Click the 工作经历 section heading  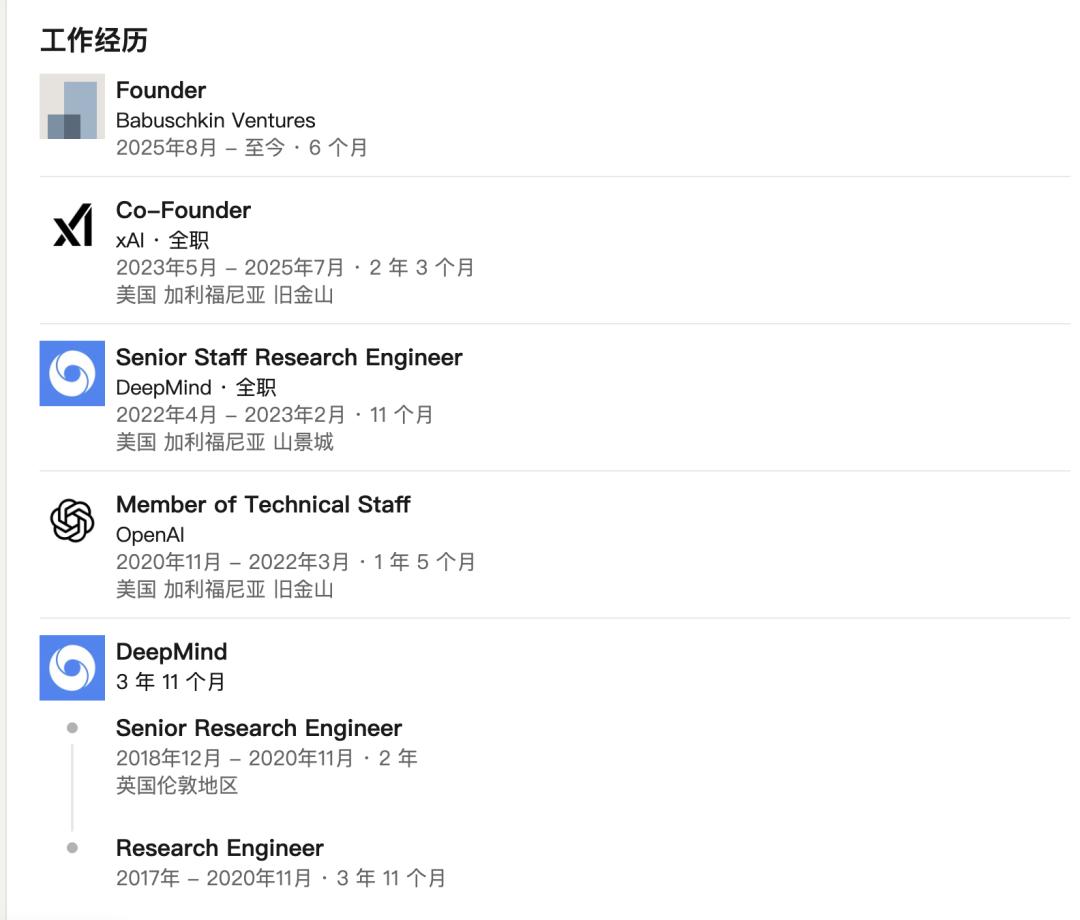(x=94, y=40)
